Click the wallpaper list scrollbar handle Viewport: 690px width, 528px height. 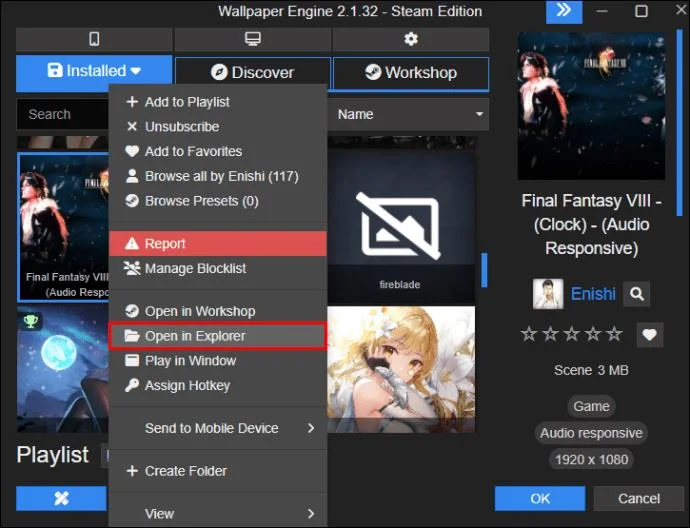pyautogui.click(x=484, y=270)
